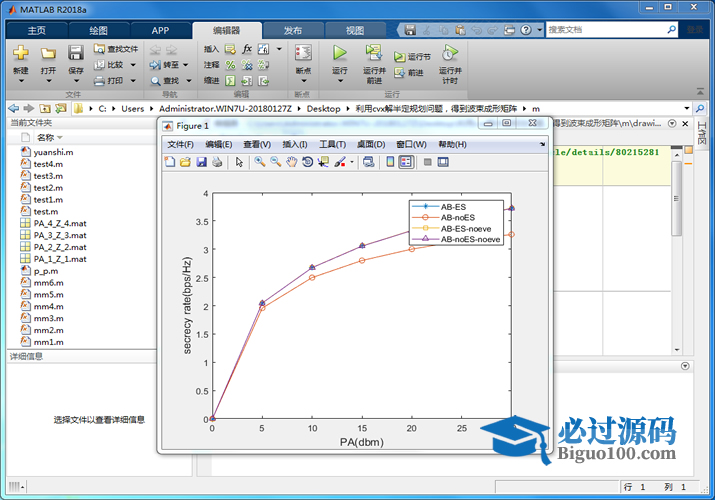Click the editor vertical scrollbar thumb
The height and width of the screenshot is (500, 715).
click(676, 198)
